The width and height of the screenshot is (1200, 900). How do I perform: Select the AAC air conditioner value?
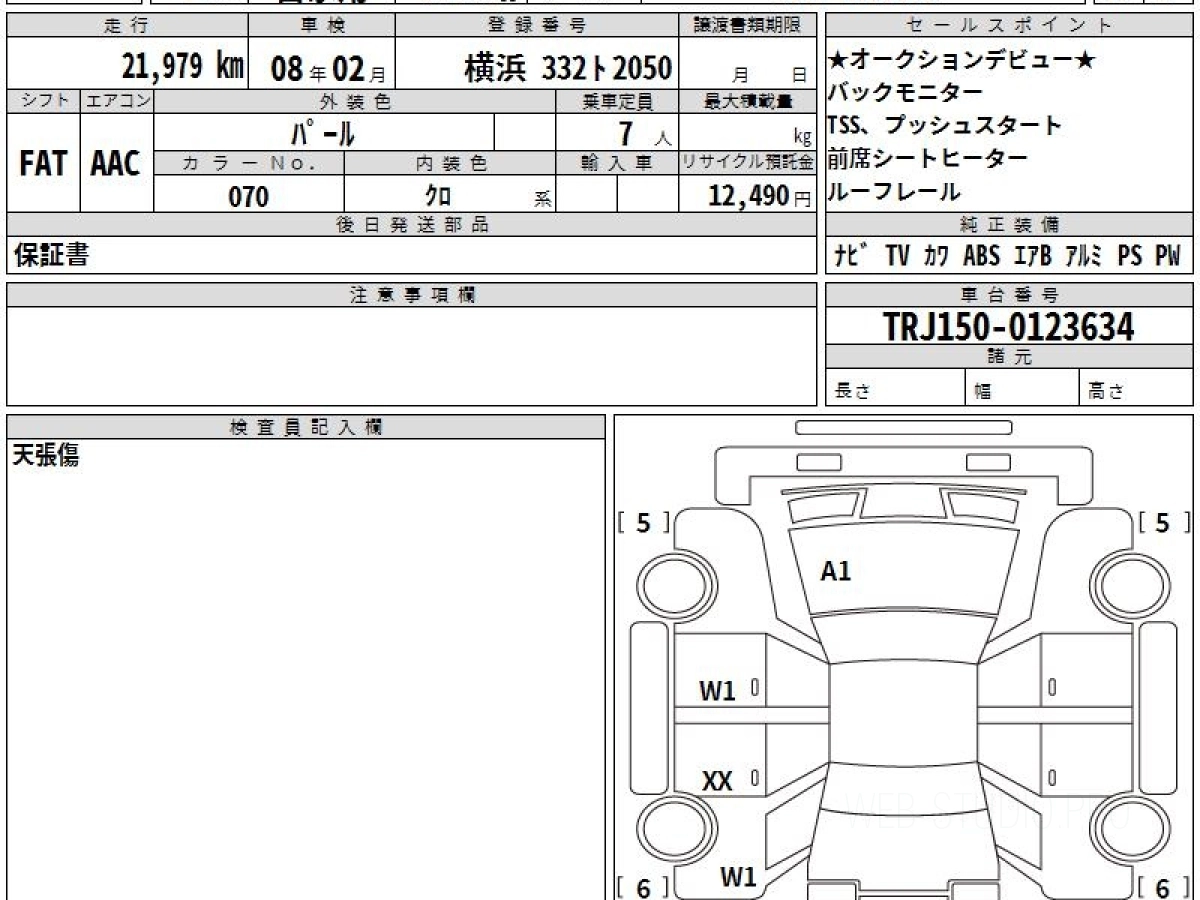tap(116, 164)
